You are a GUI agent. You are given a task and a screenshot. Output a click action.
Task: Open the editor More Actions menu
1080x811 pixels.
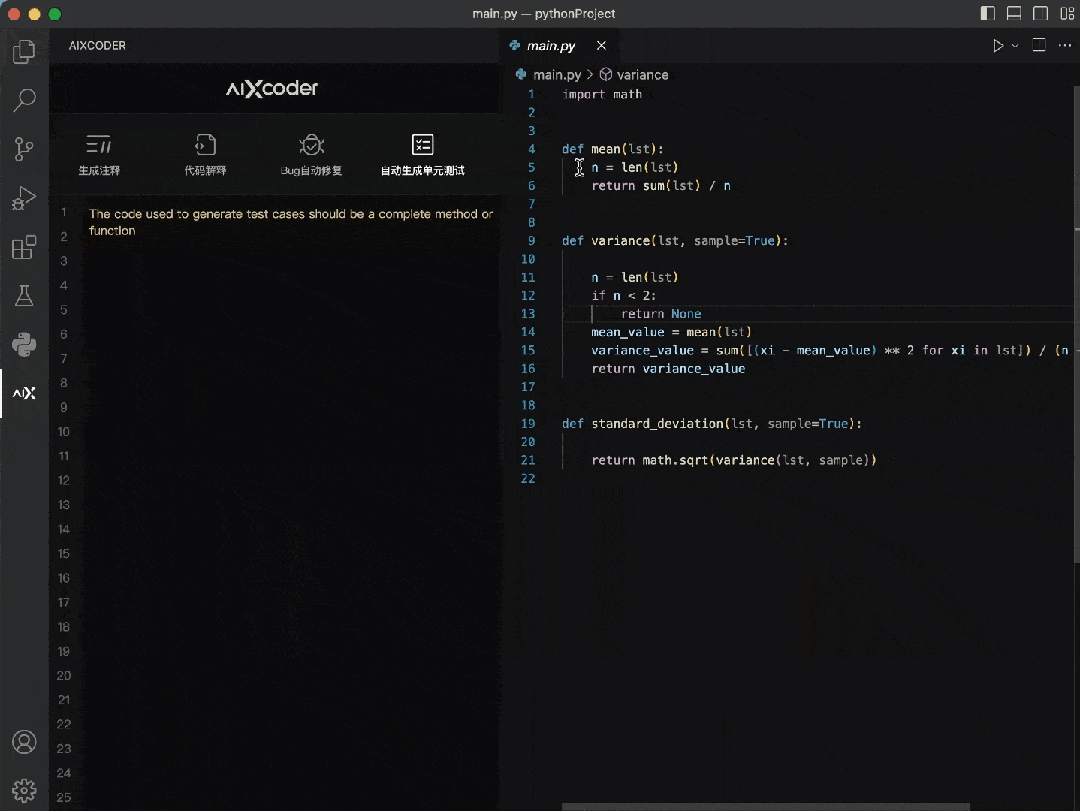click(1065, 45)
